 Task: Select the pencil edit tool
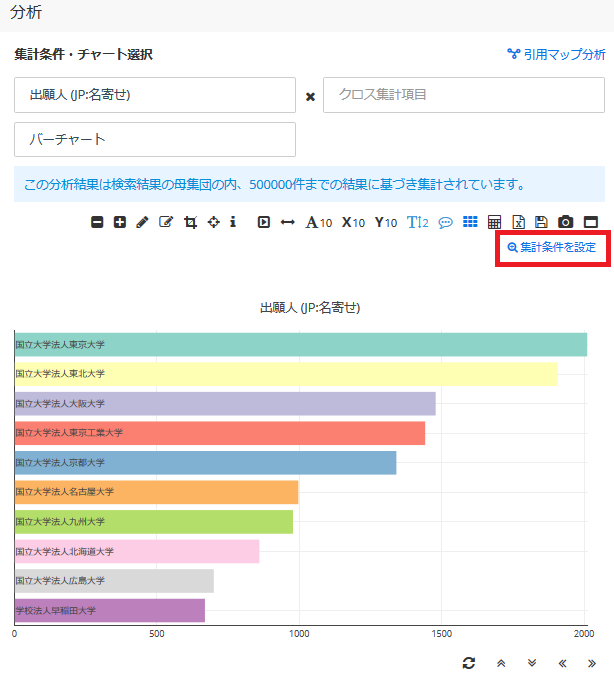142,222
